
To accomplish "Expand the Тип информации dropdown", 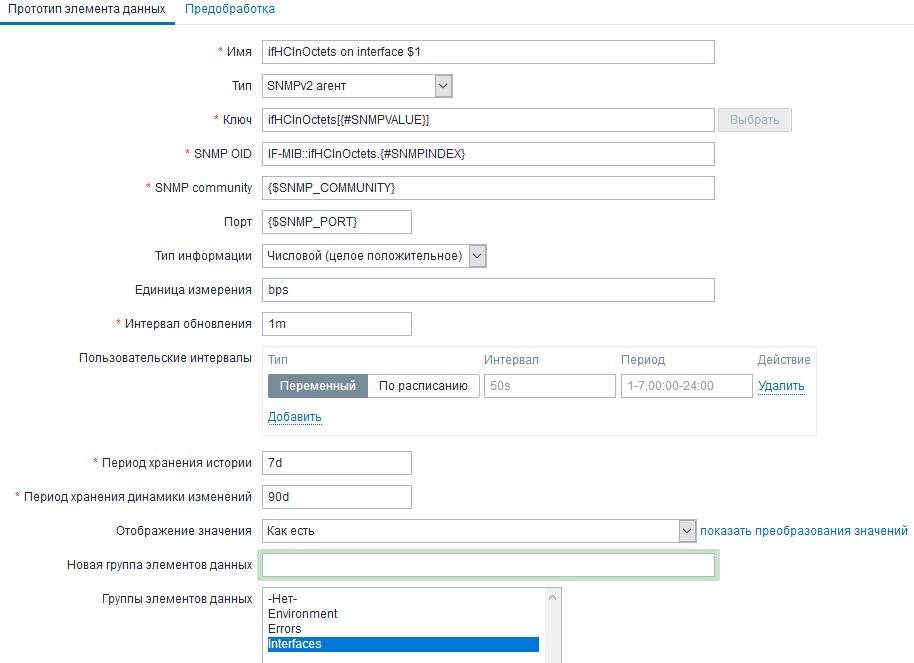I will pyautogui.click(x=373, y=256).
